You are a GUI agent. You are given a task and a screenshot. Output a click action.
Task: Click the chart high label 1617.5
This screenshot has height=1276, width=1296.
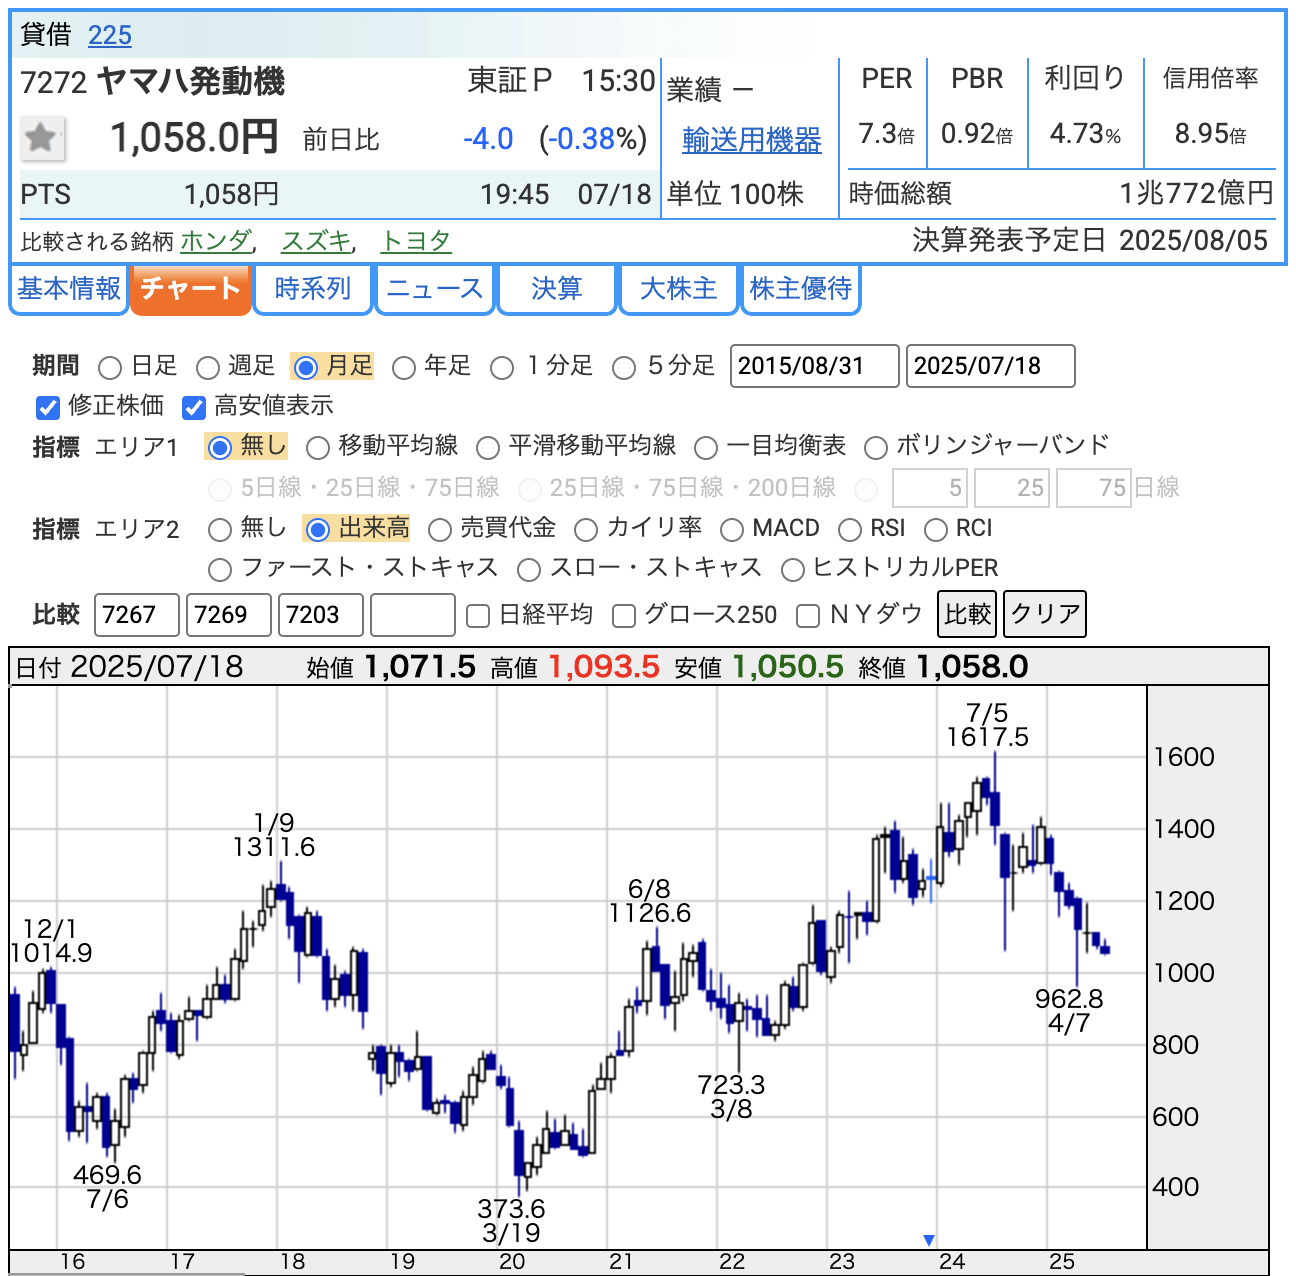[987, 737]
